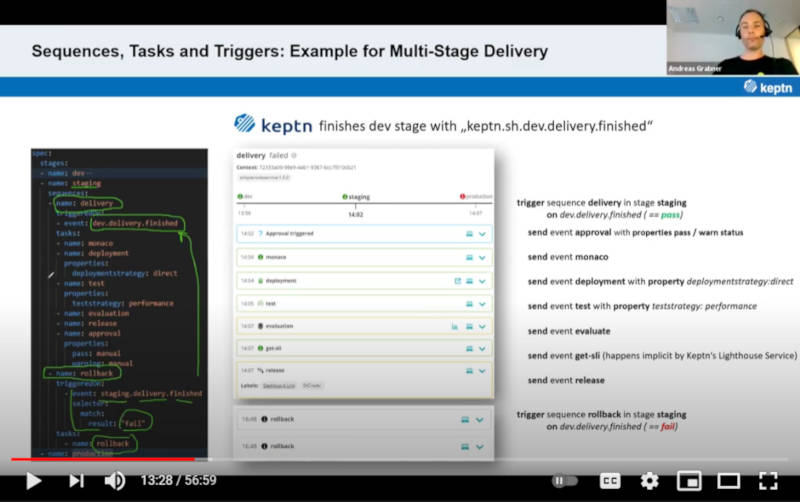Screen dimensions: 800x502
Task: Click the release task icon
Action: pyautogui.click(x=261, y=370)
